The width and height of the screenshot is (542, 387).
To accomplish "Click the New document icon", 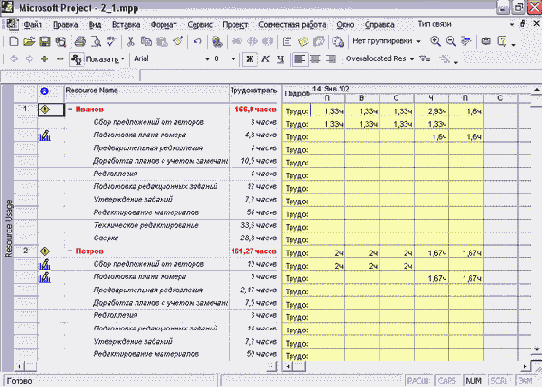I will [13, 42].
